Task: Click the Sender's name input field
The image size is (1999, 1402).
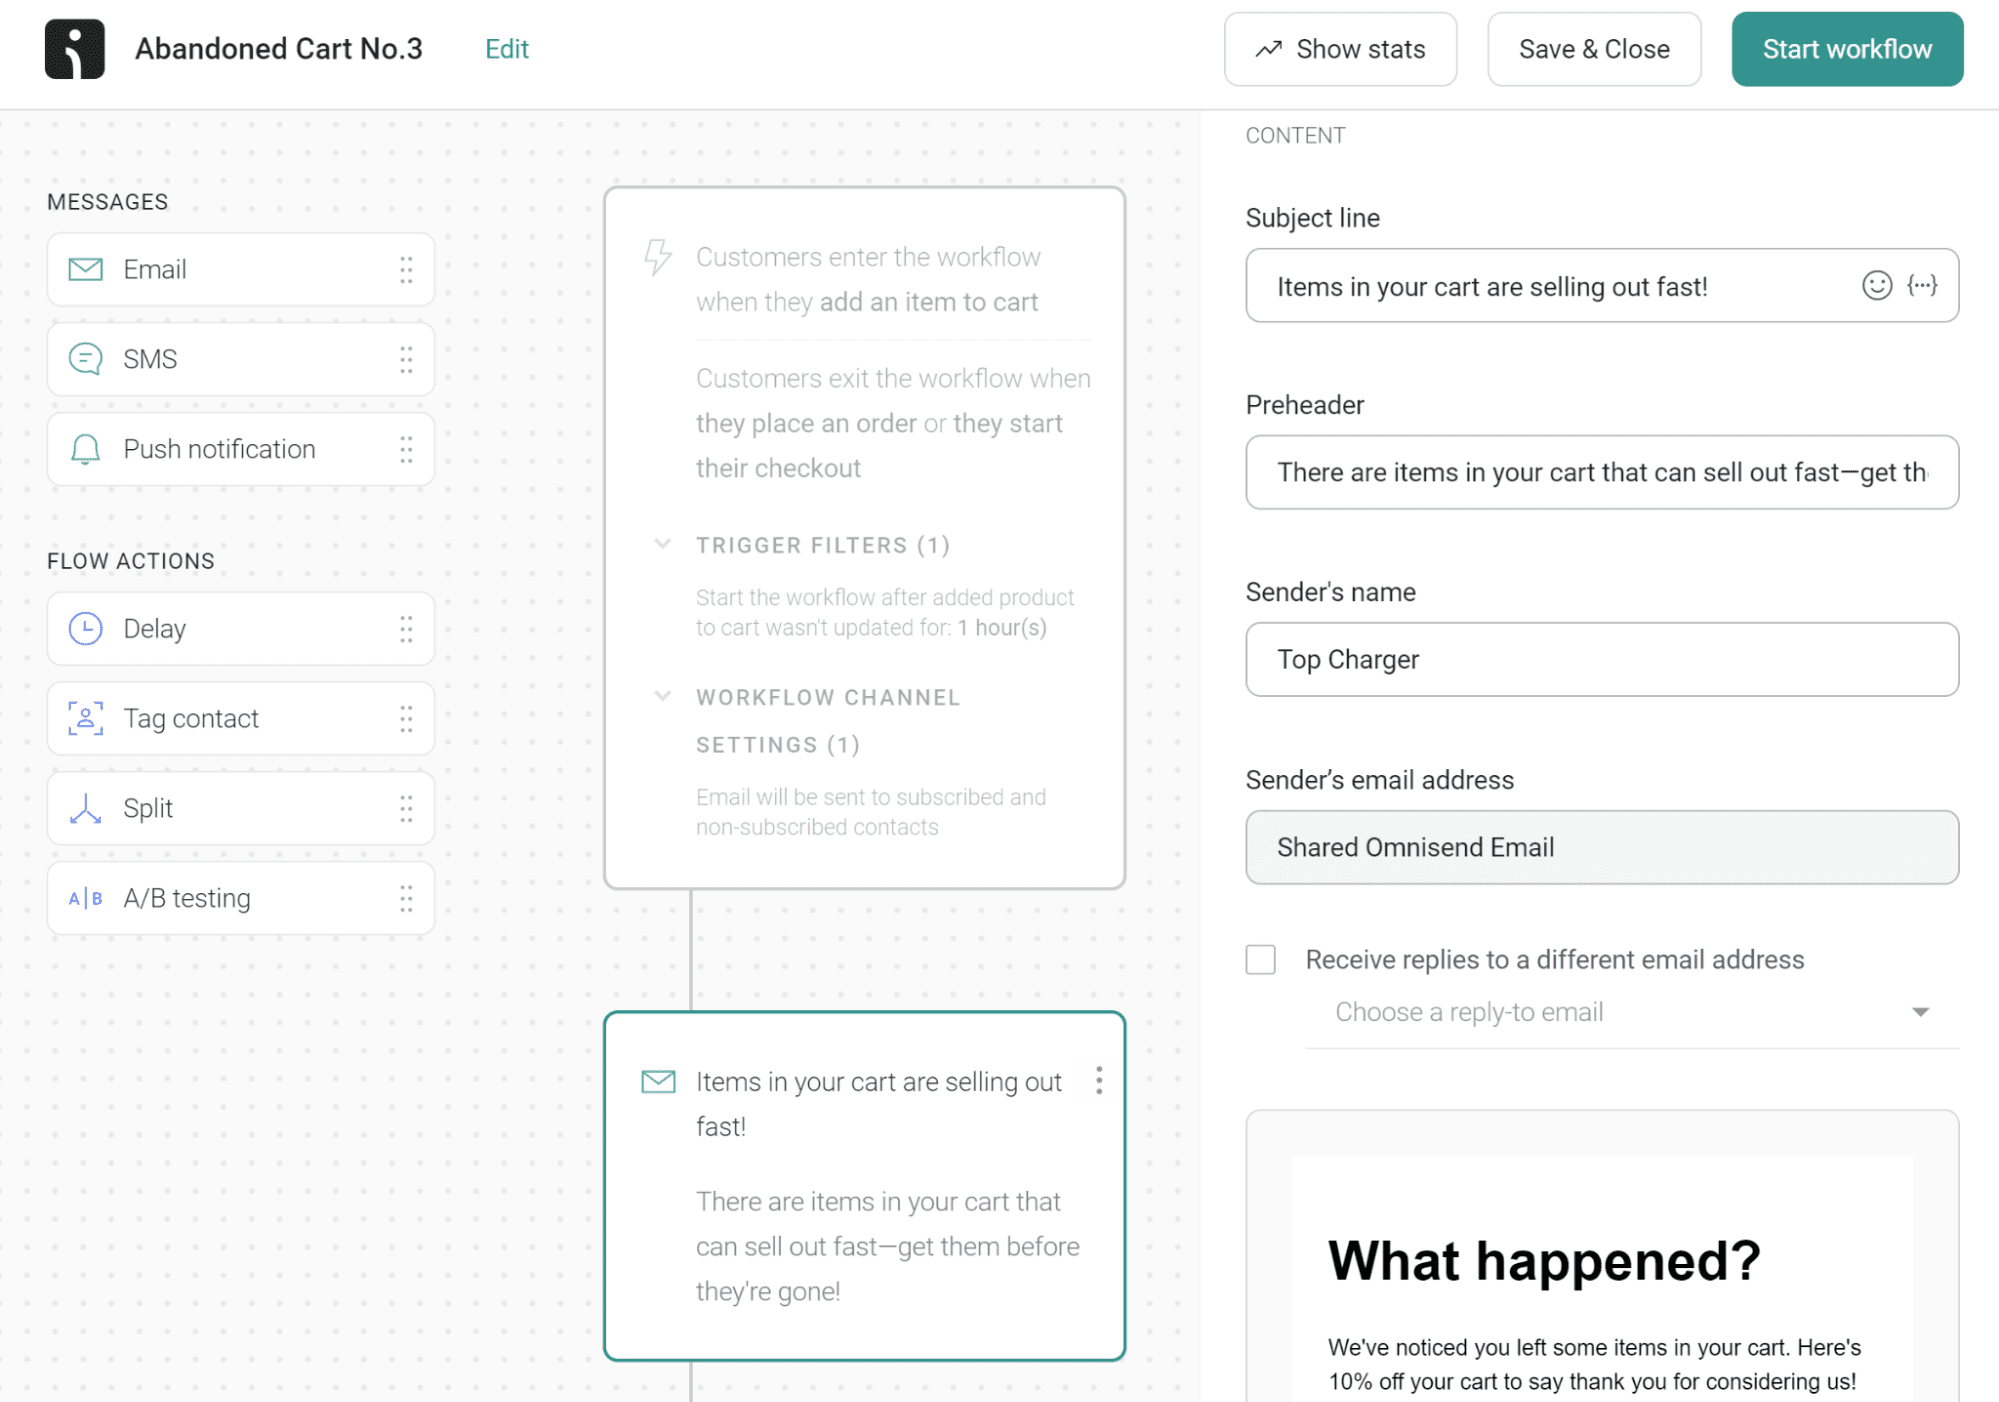Action: pos(1600,659)
